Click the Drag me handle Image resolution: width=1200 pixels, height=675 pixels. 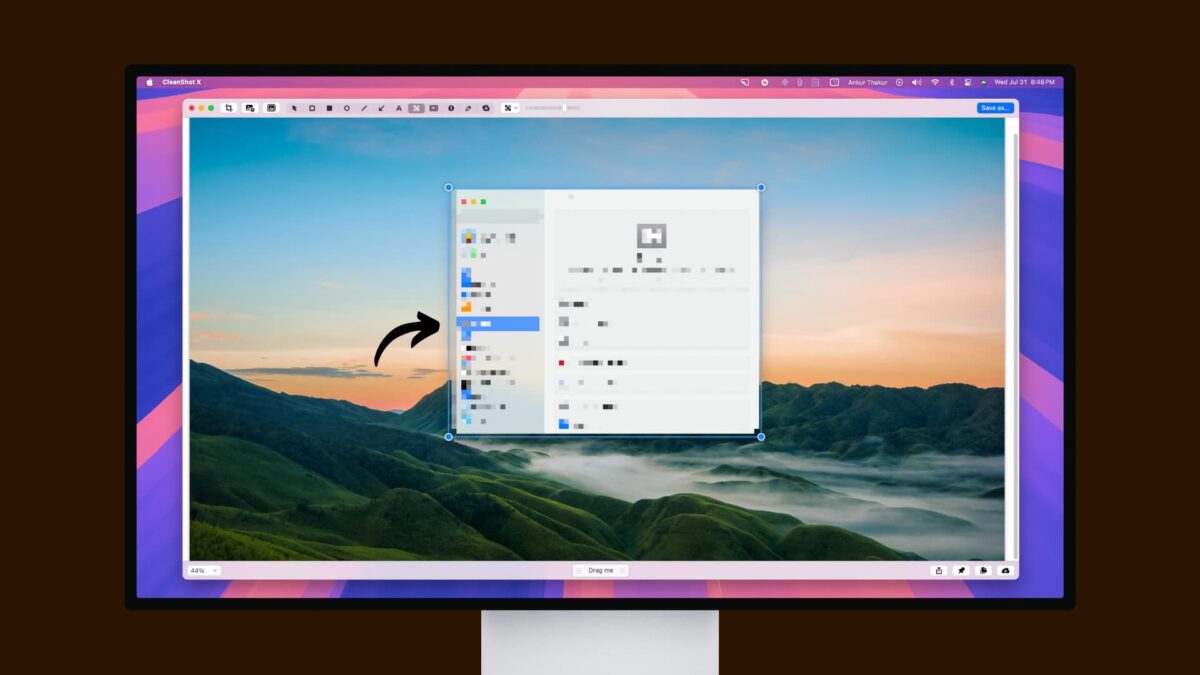pos(600,570)
